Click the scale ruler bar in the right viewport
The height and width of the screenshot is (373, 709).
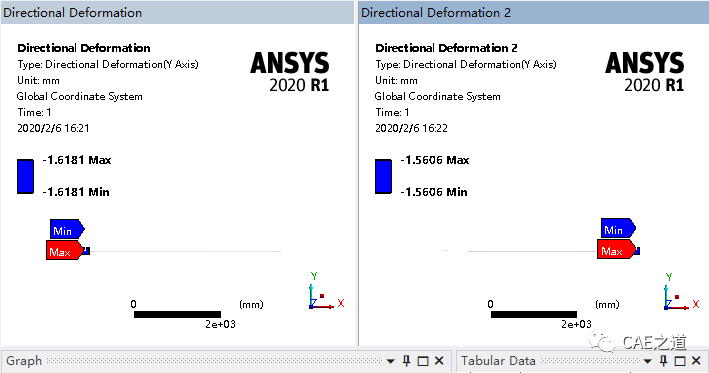(534, 314)
